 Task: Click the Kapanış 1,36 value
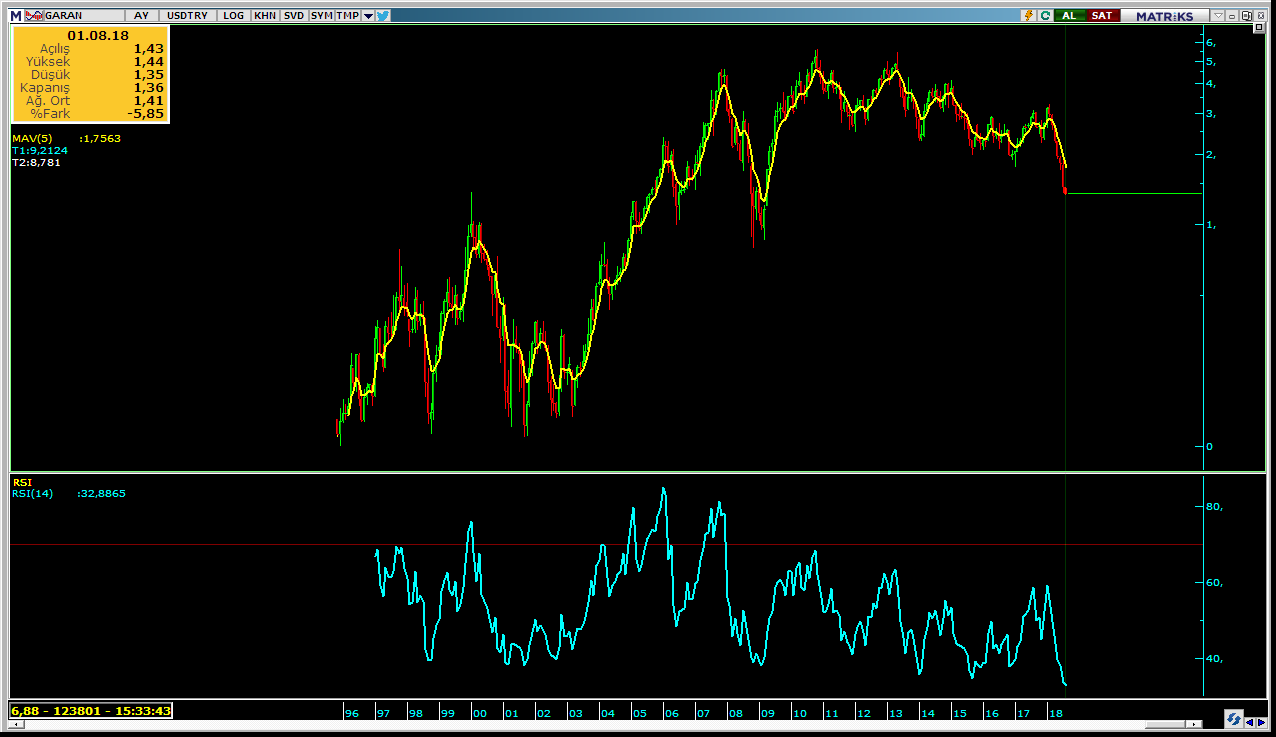pyautogui.click(x=148, y=88)
